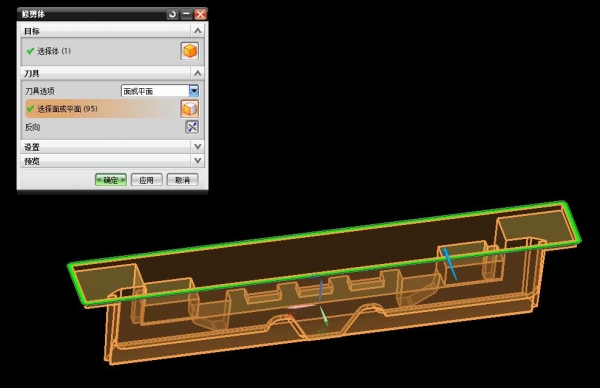
Task: Collapse the 刀具 tool section
Action: click(197, 73)
